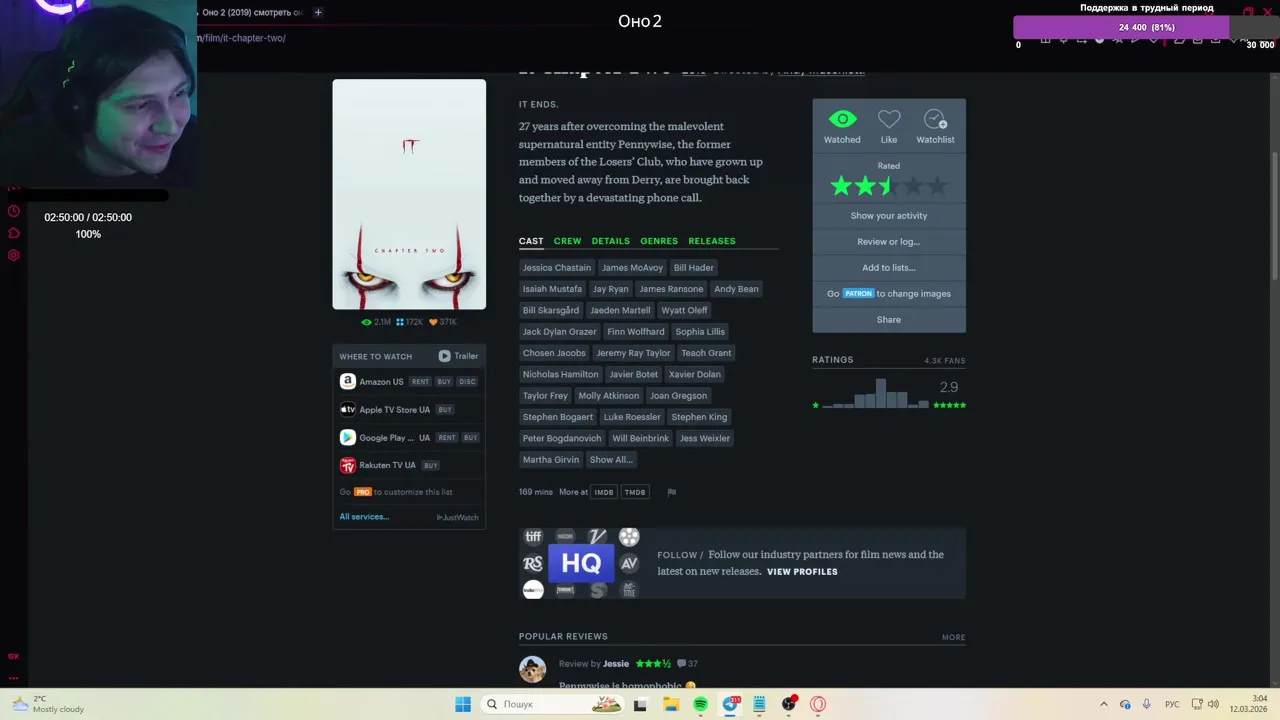Open the weather widget
Viewport: 1280px width, 720px height.
[x=47, y=704]
